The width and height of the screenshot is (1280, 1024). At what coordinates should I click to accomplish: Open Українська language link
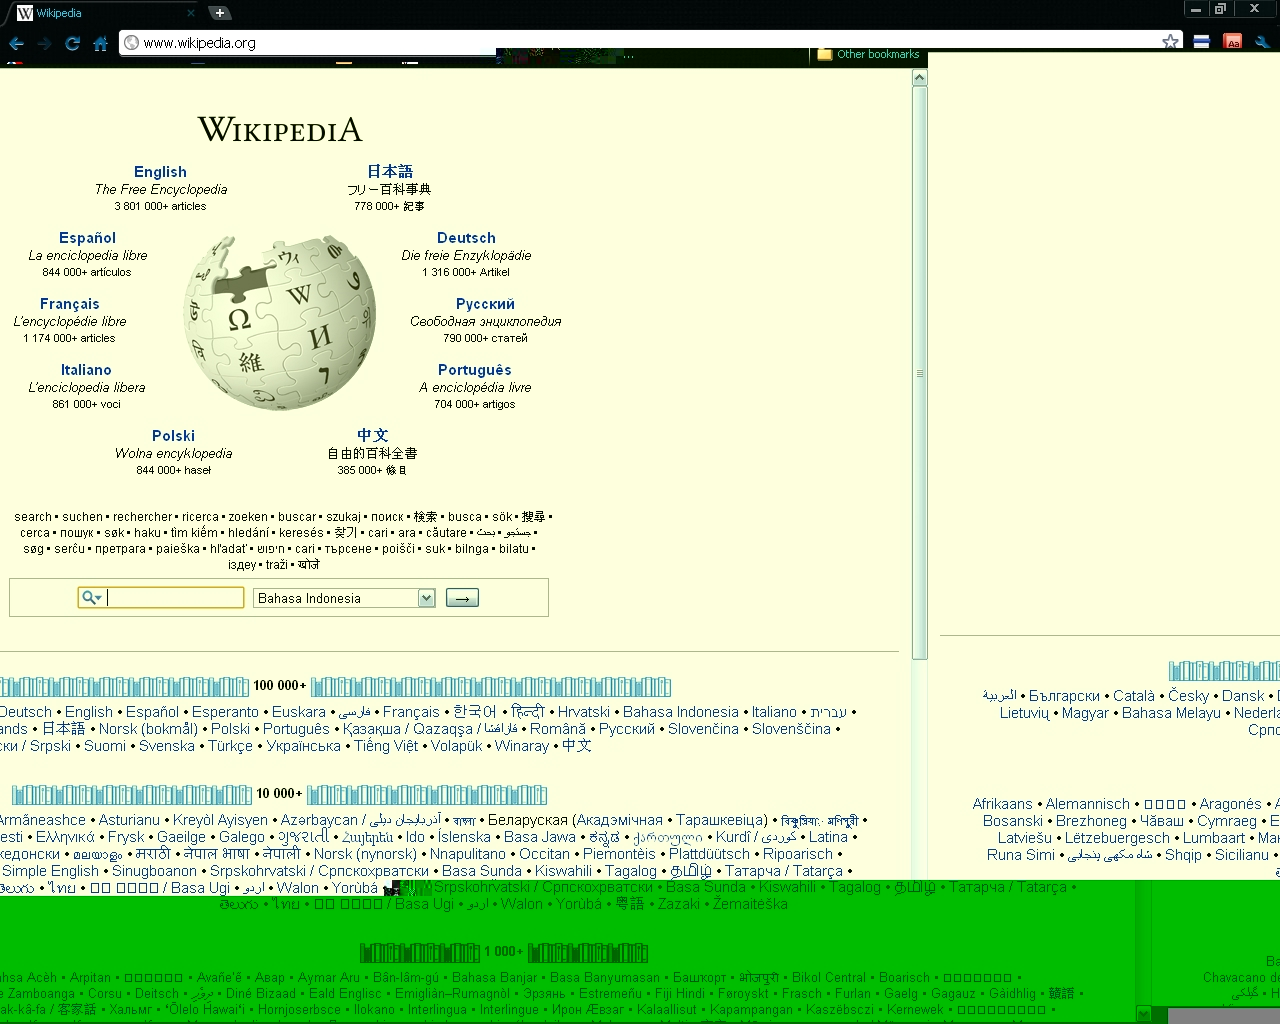point(303,746)
